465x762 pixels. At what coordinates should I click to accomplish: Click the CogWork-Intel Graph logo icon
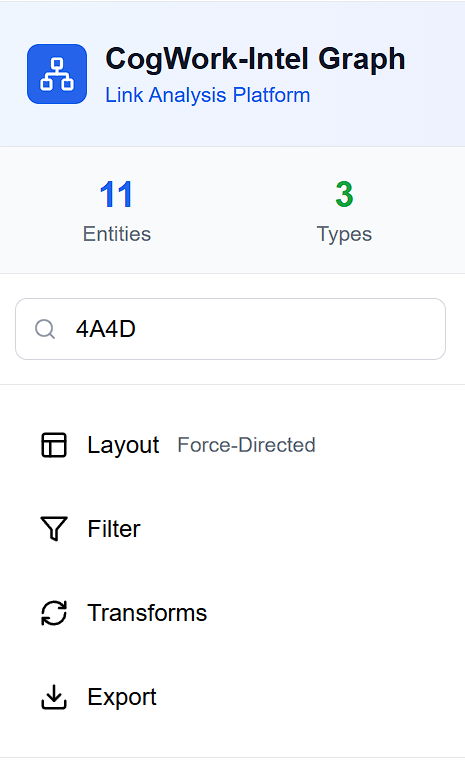coord(57,74)
